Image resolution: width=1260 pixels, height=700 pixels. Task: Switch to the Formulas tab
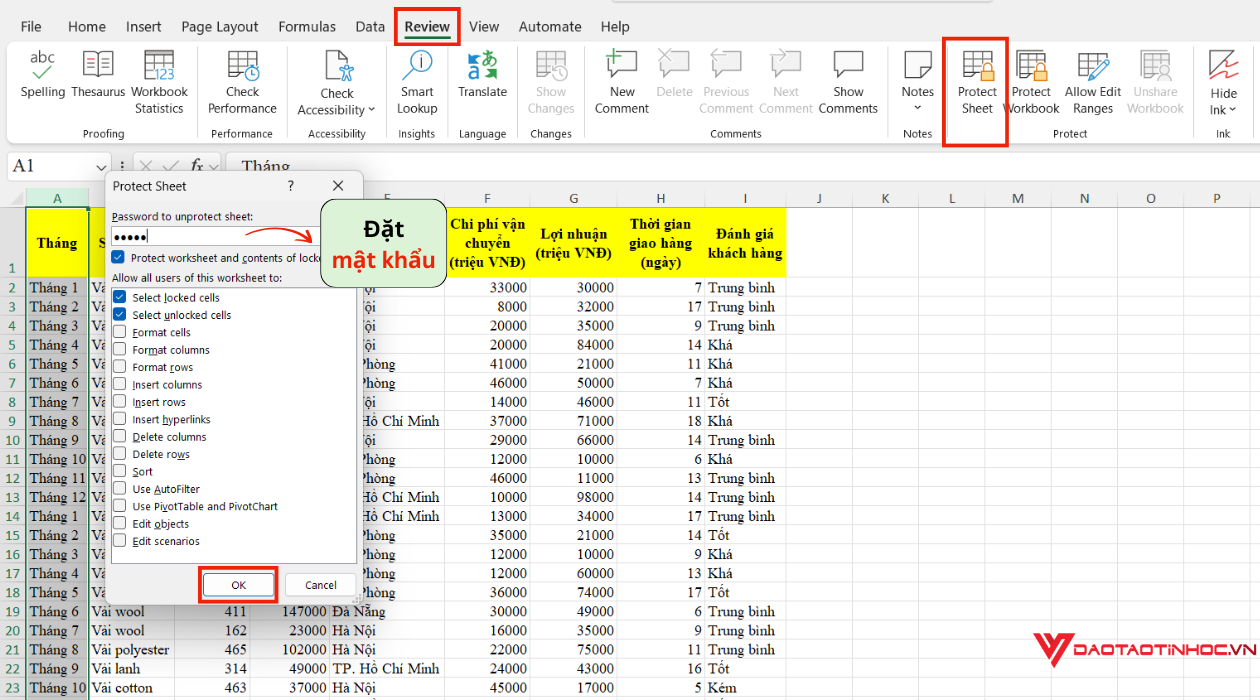[307, 27]
